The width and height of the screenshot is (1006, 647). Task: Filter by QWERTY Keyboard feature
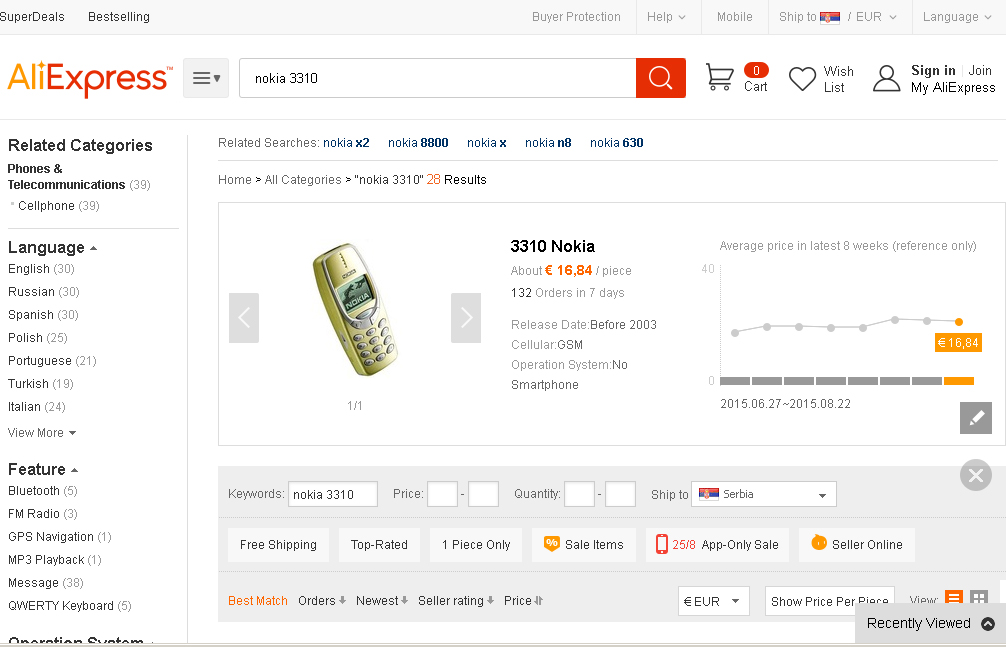point(61,606)
